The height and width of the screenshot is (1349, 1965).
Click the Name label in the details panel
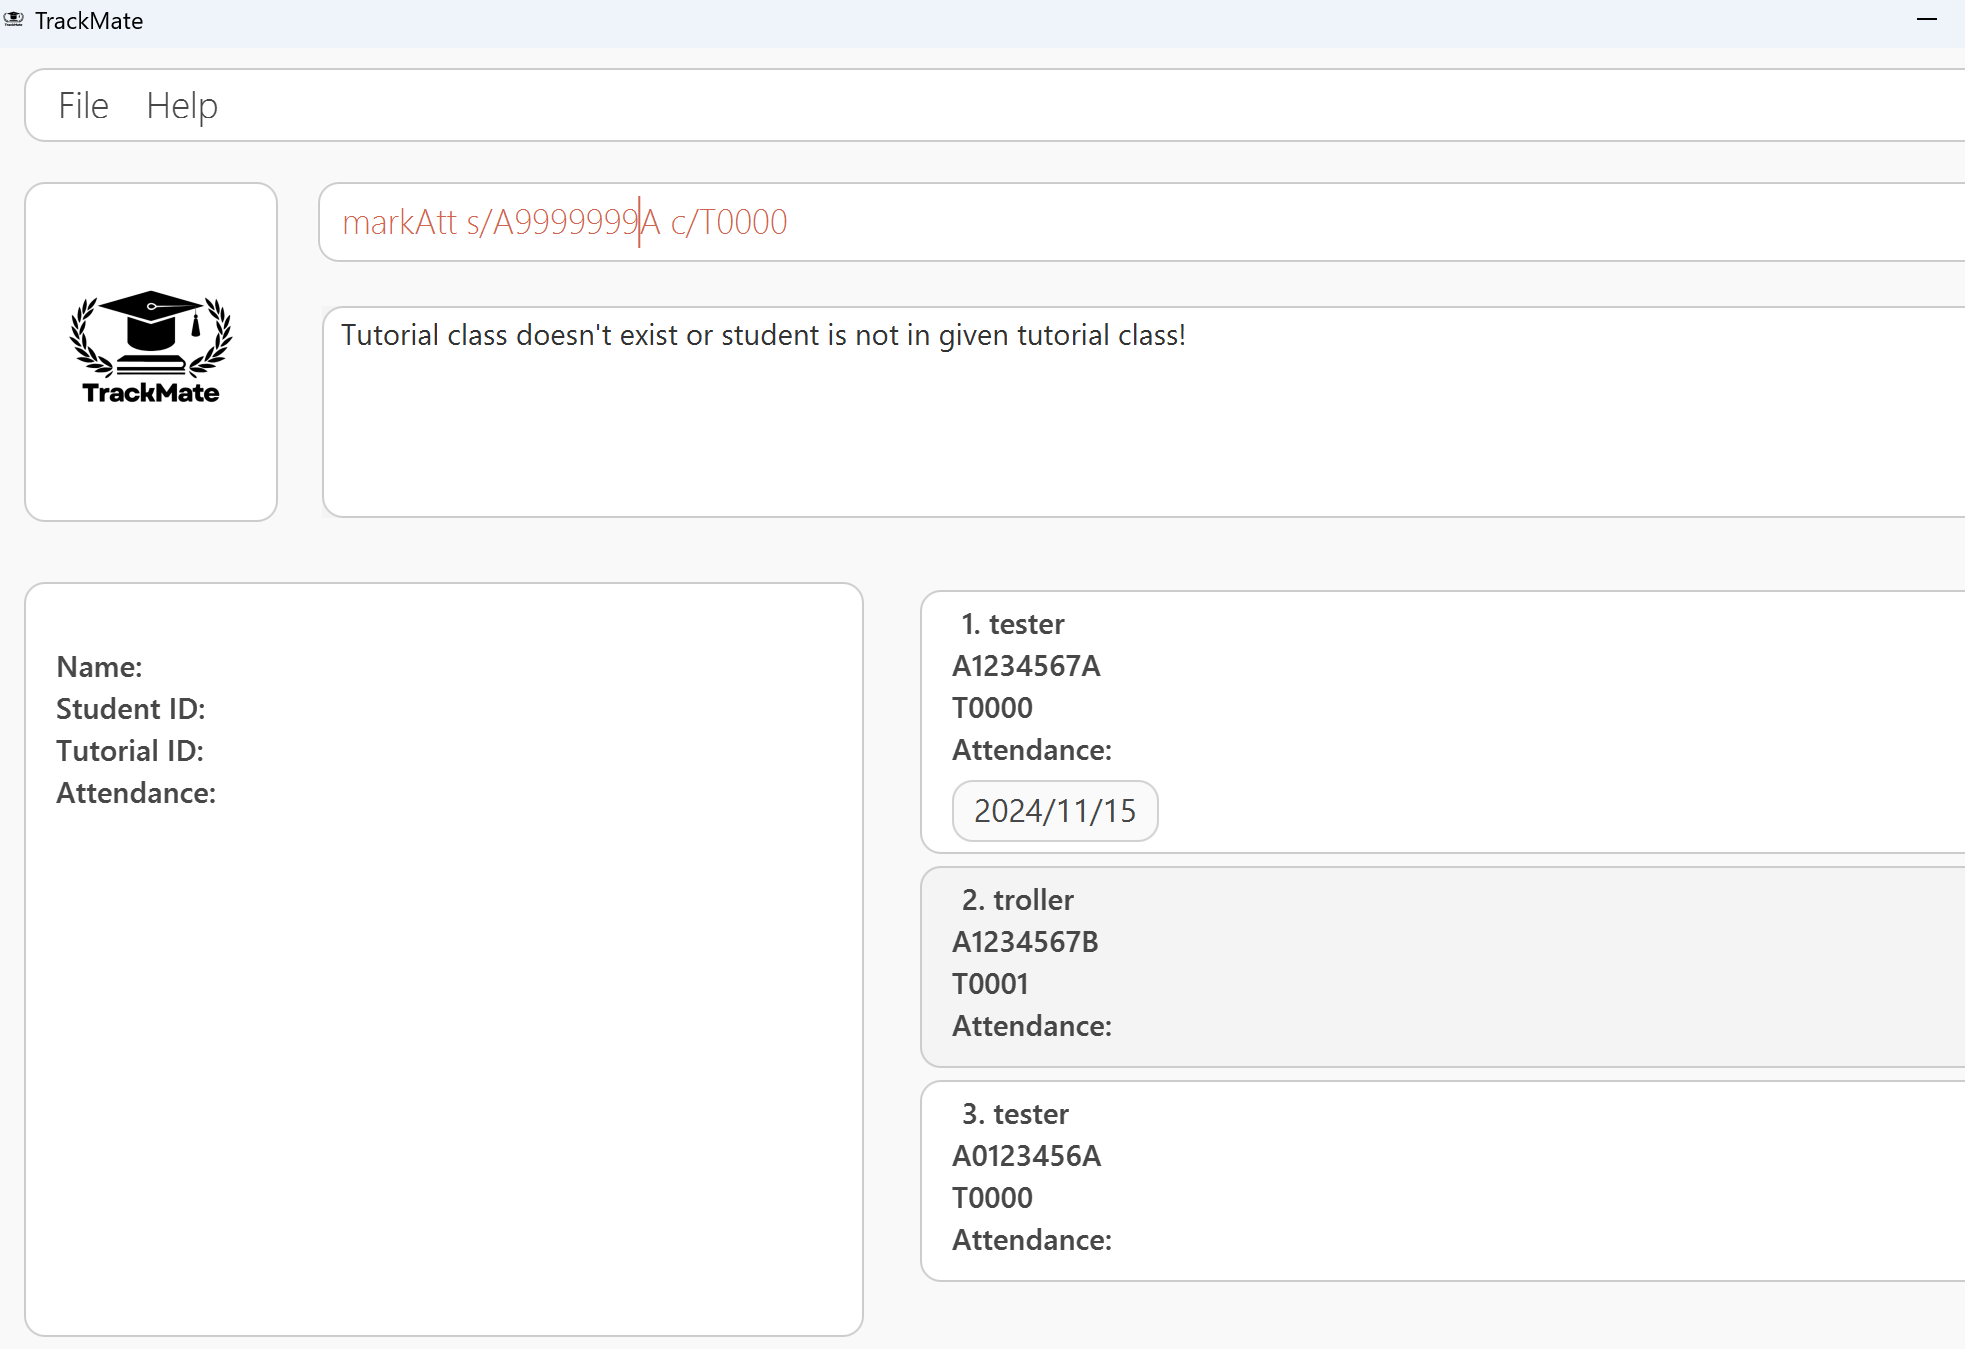pyautogui.click(x=99, y=667)
